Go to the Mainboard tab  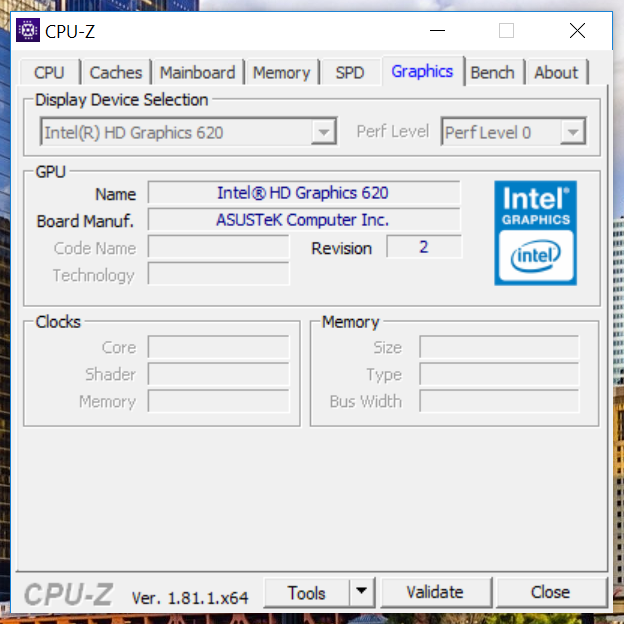[197, 72]
